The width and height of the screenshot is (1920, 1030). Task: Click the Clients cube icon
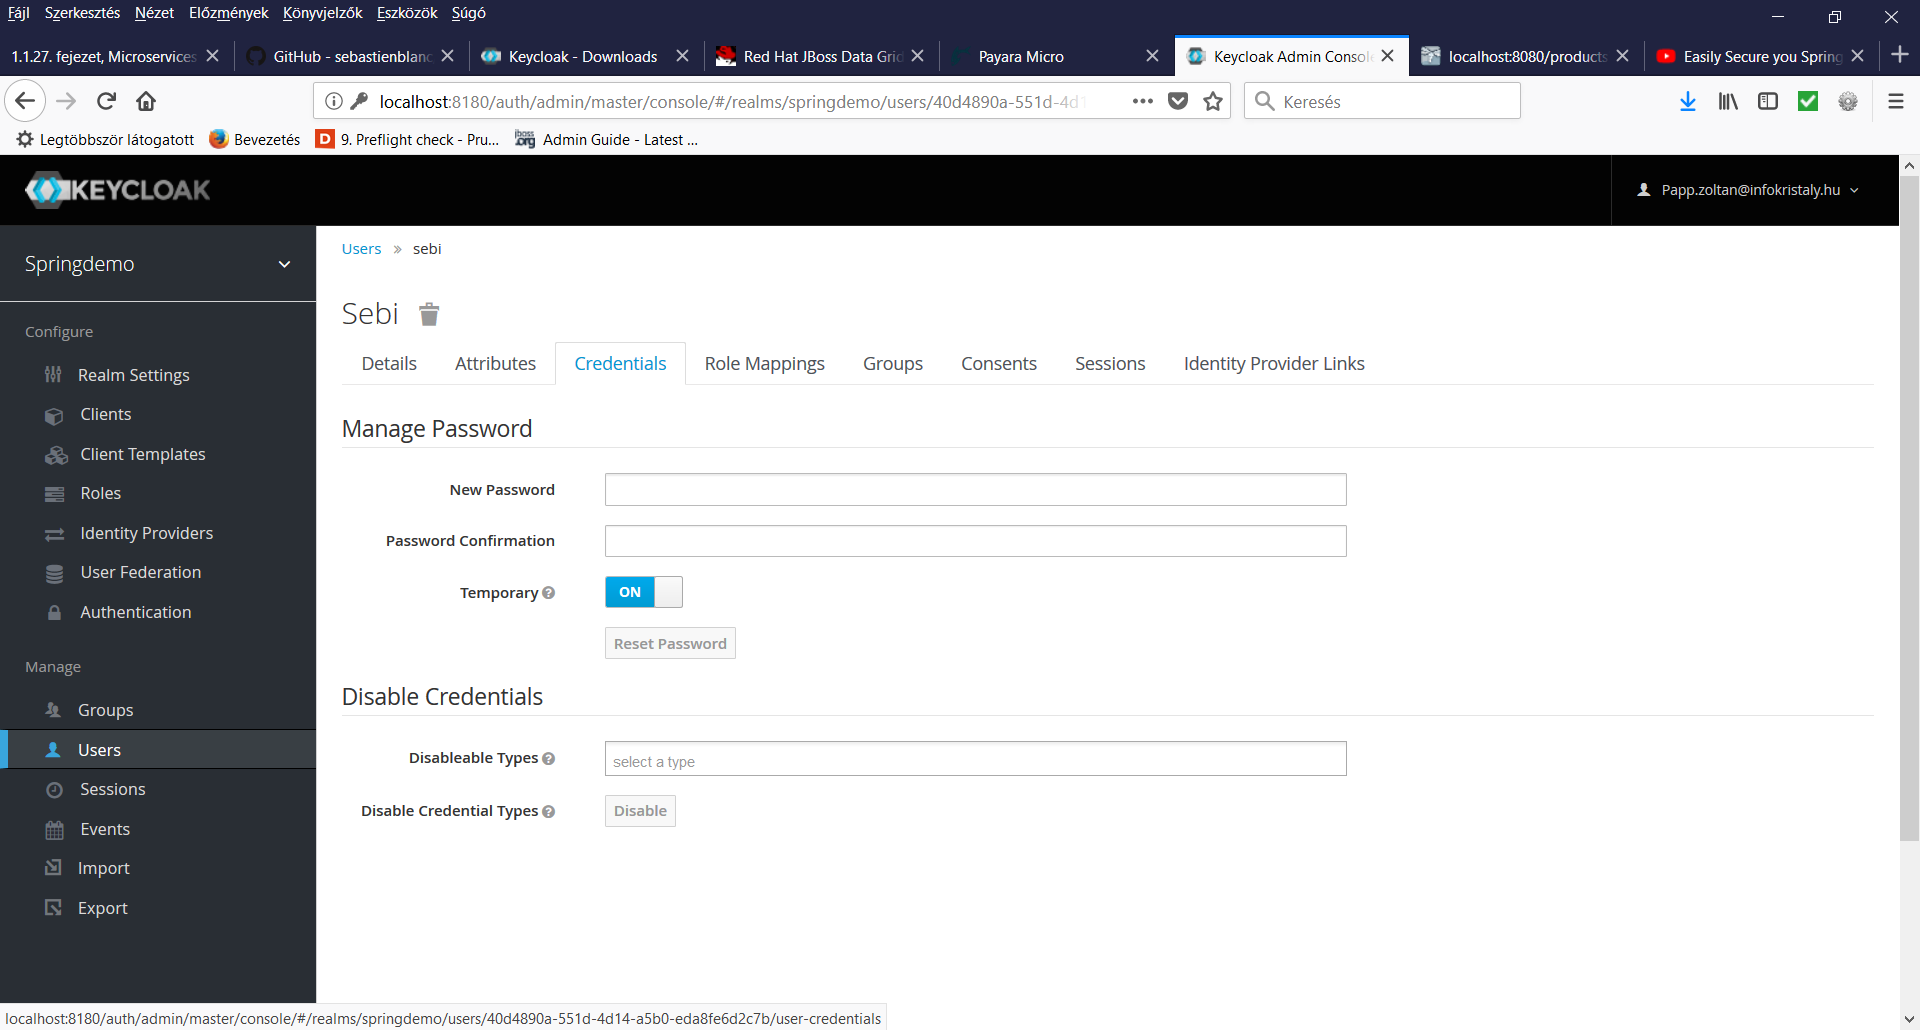point(54,415)
